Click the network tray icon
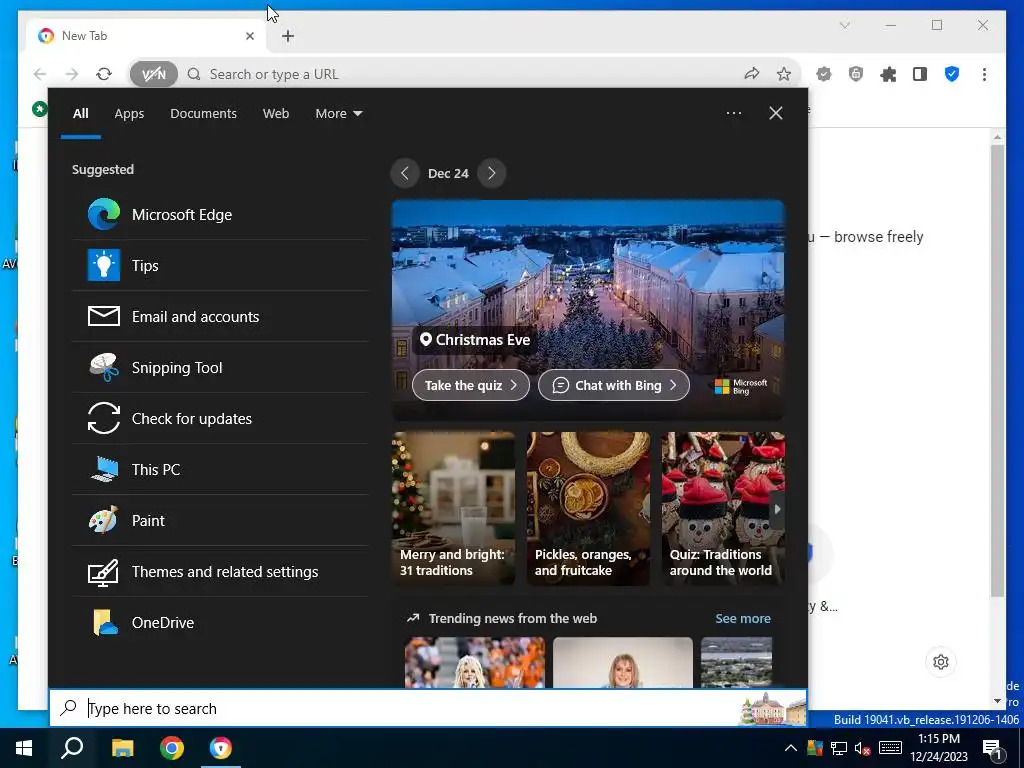The height and width of the screenshot is (768, 1024). pyautogui.click(x=839, y=748)
